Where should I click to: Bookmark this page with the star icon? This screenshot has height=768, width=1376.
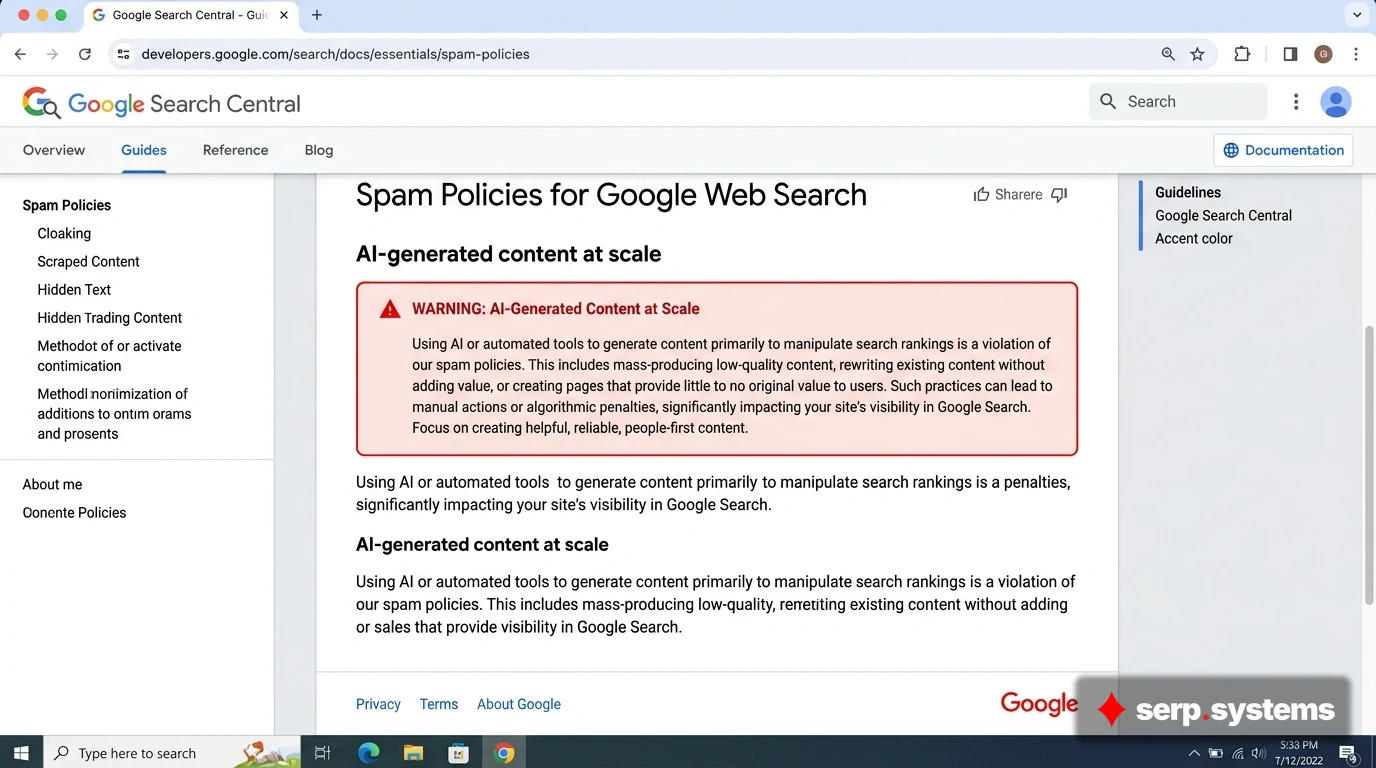click(1197, 54)
